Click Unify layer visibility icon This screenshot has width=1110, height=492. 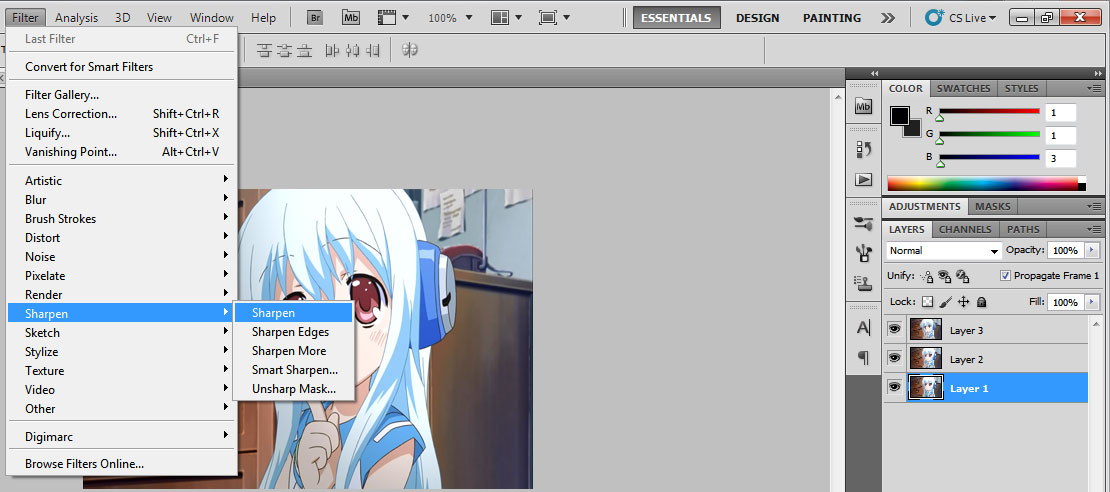[x=944, y=276]
